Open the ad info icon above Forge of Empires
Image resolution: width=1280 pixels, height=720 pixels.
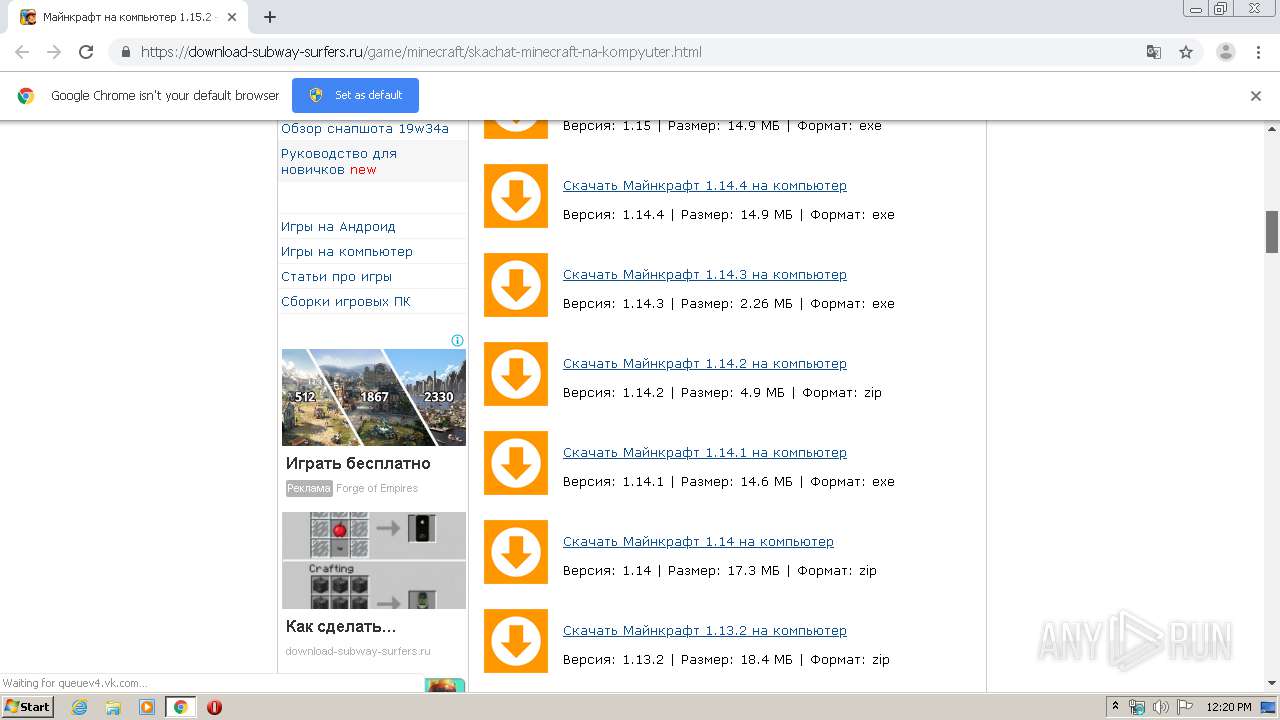[x=457, y=341]
